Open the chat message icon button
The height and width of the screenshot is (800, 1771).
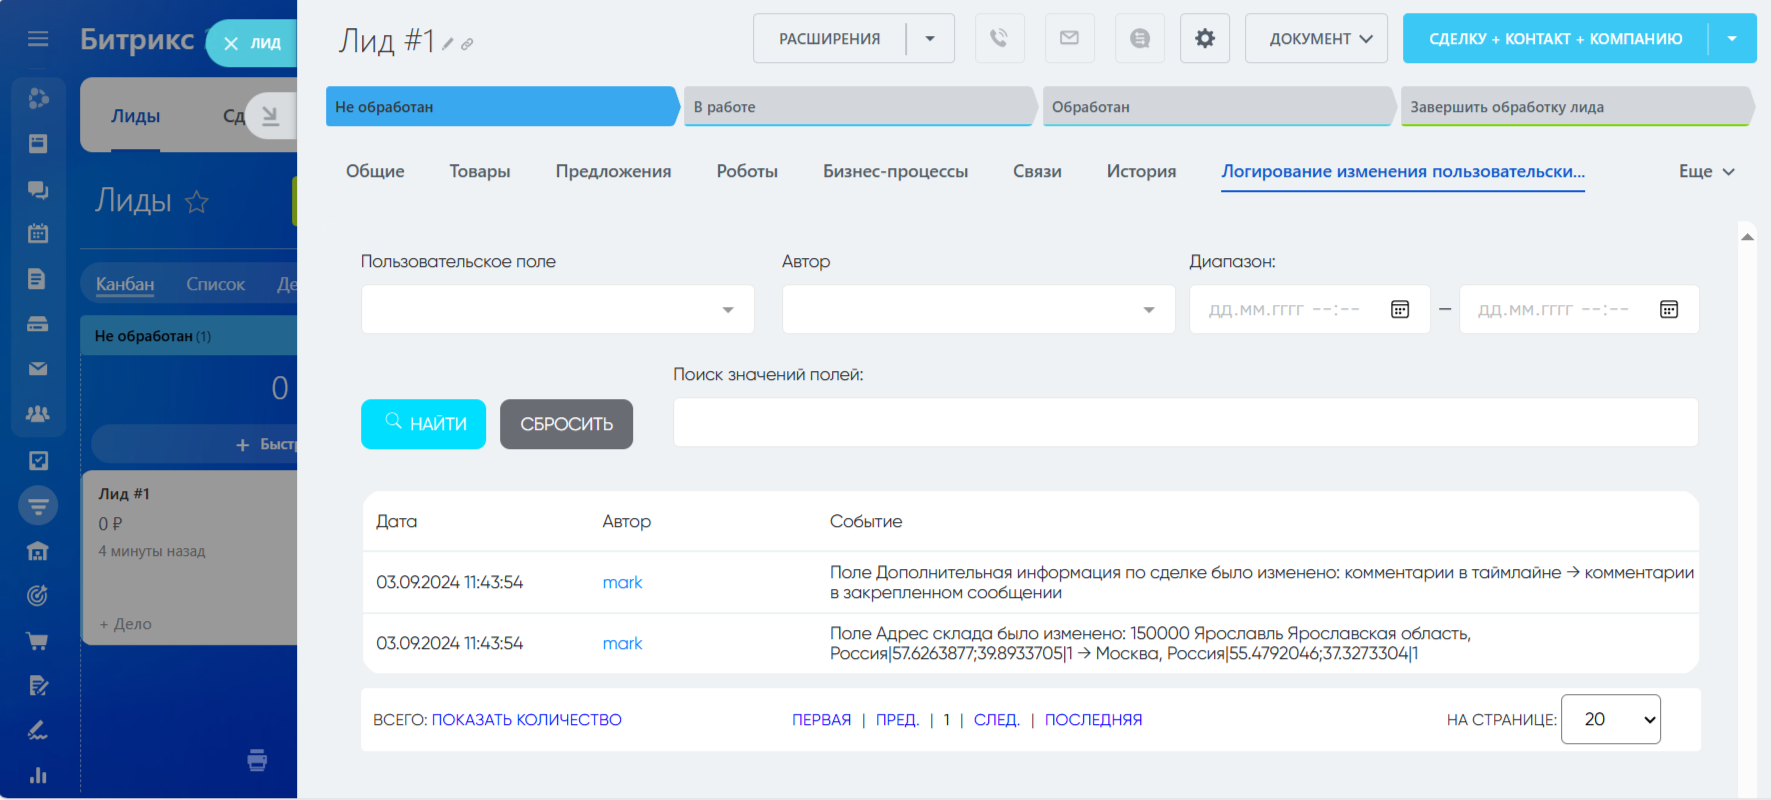click(x=1139, y=38)
